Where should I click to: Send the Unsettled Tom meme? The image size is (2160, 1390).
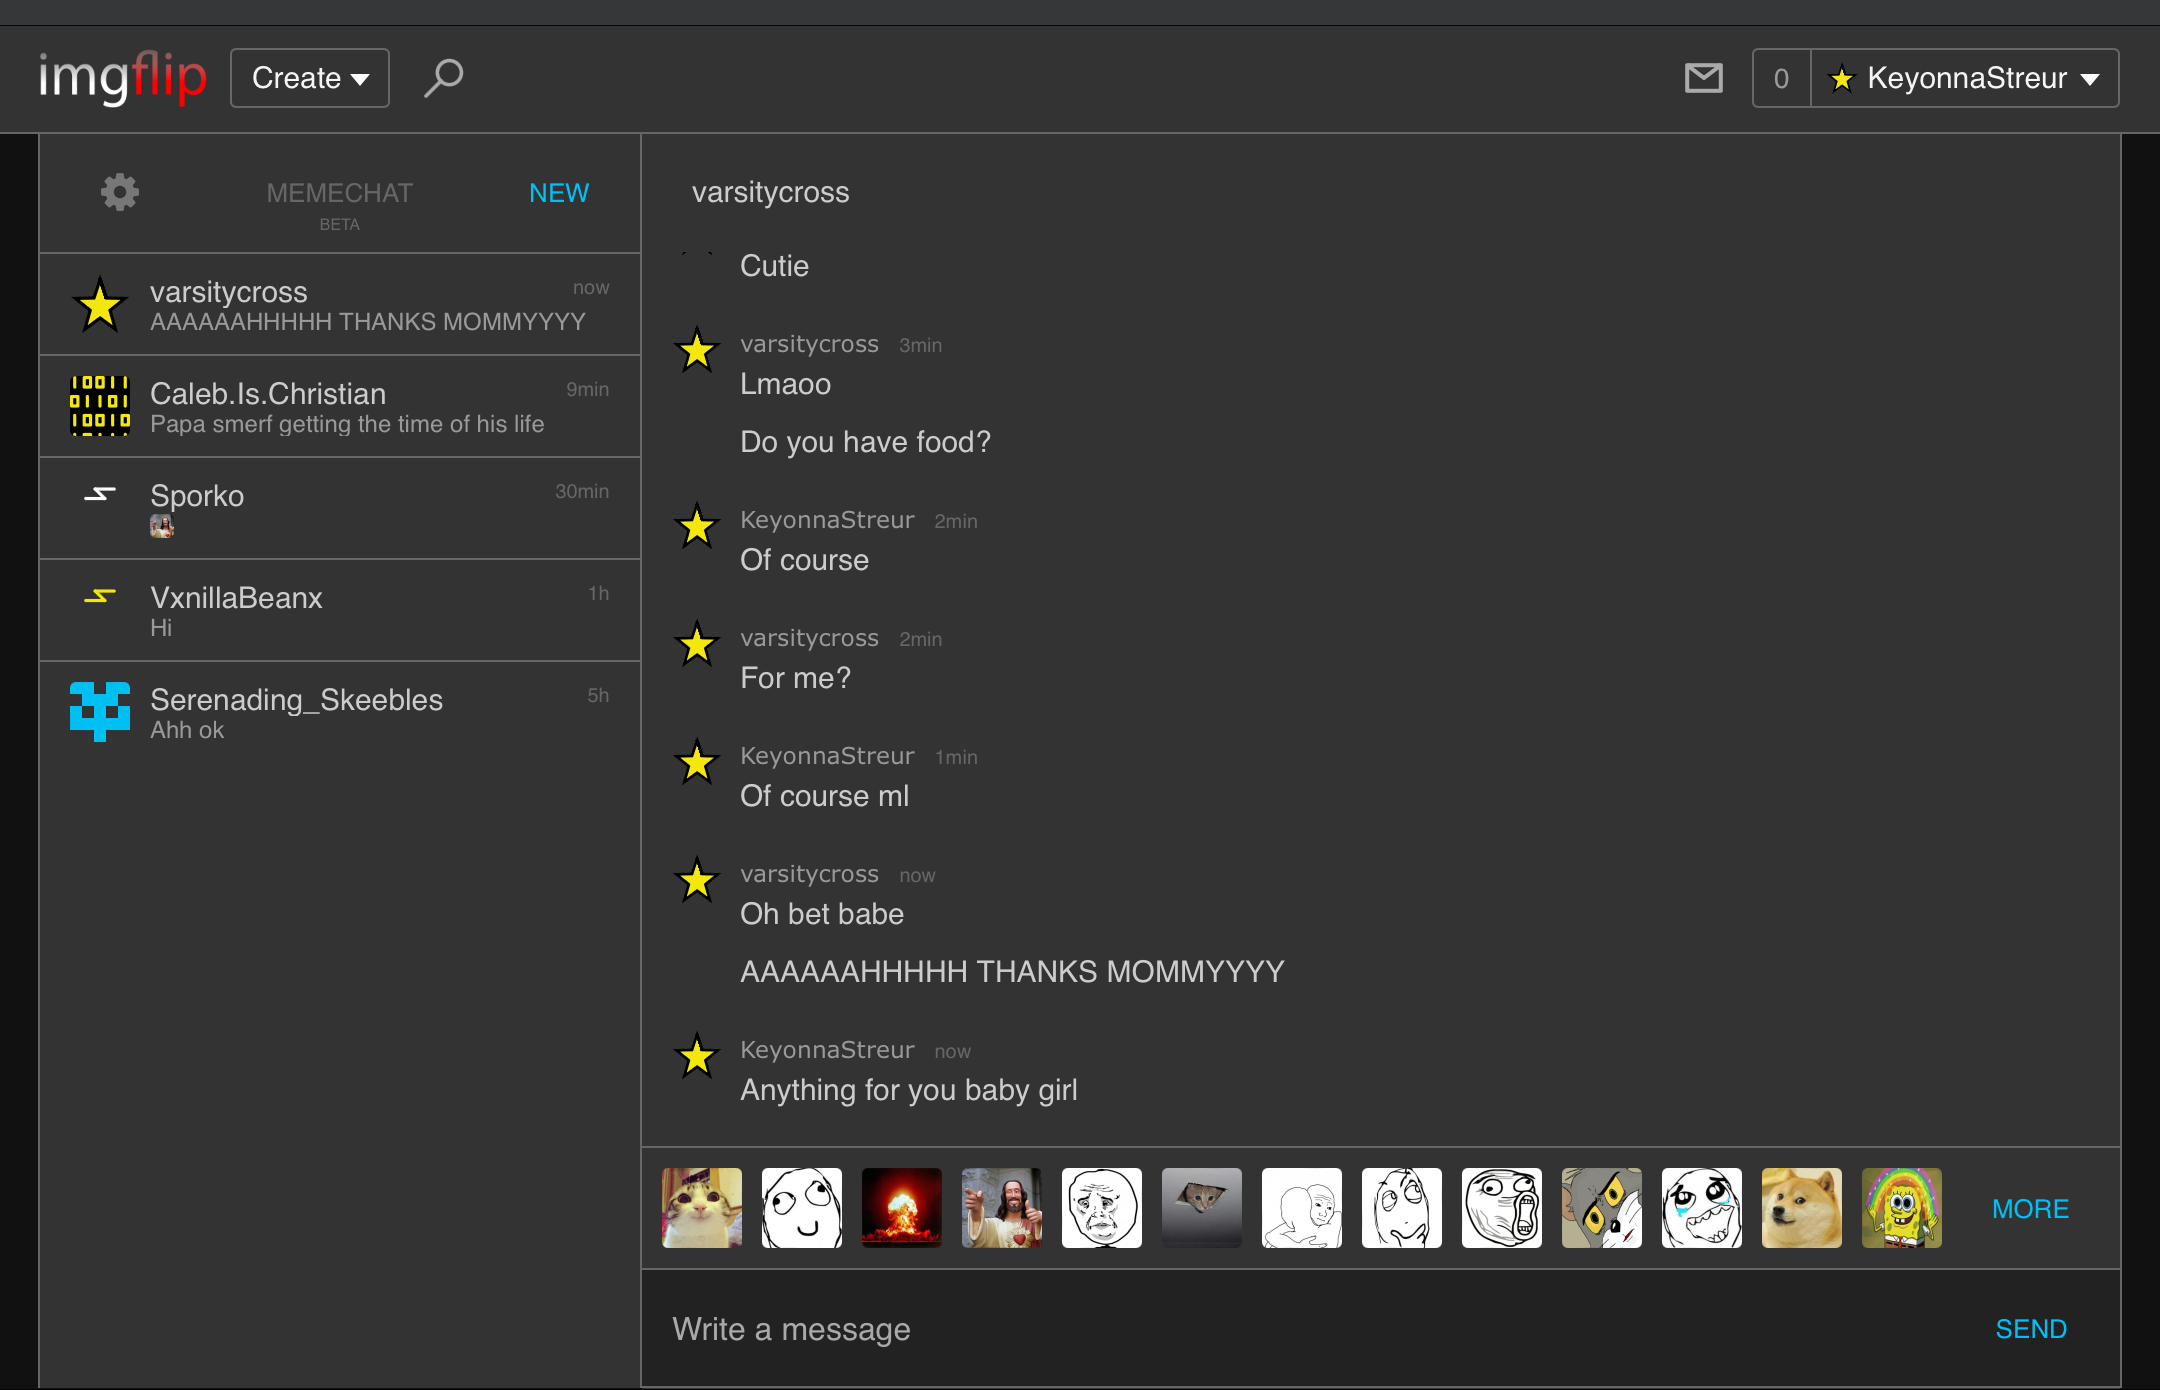pos(1602,1208)
